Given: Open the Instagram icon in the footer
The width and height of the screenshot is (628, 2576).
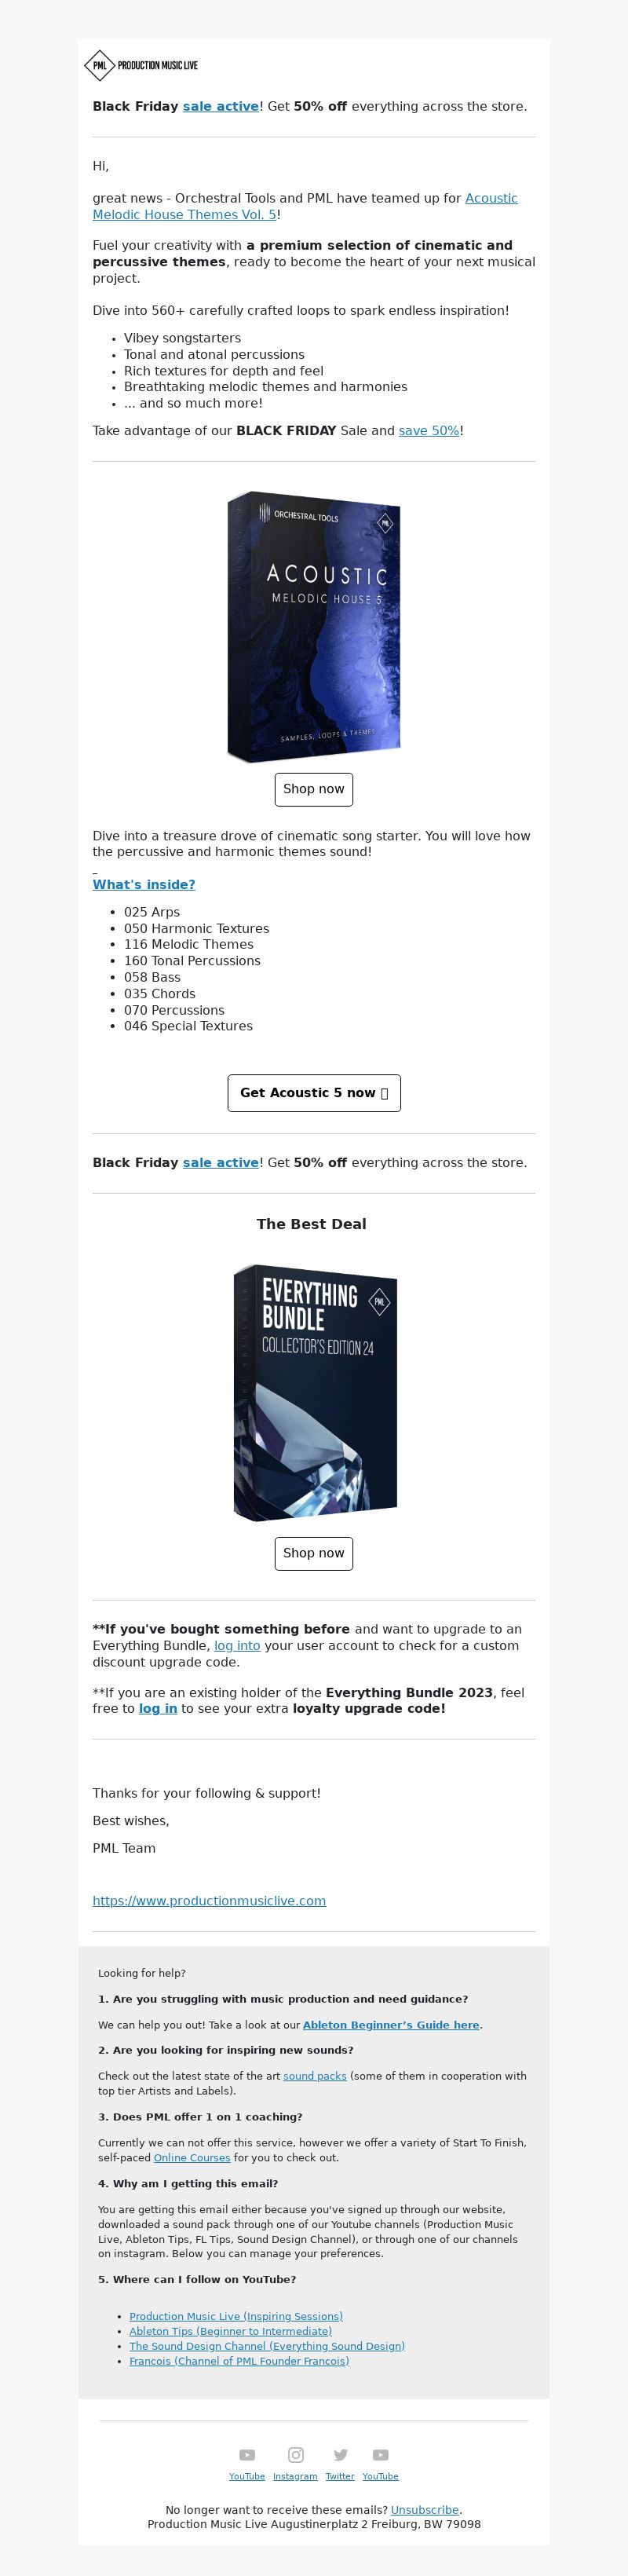Looking at the screenshot, I should [296, 2455].
